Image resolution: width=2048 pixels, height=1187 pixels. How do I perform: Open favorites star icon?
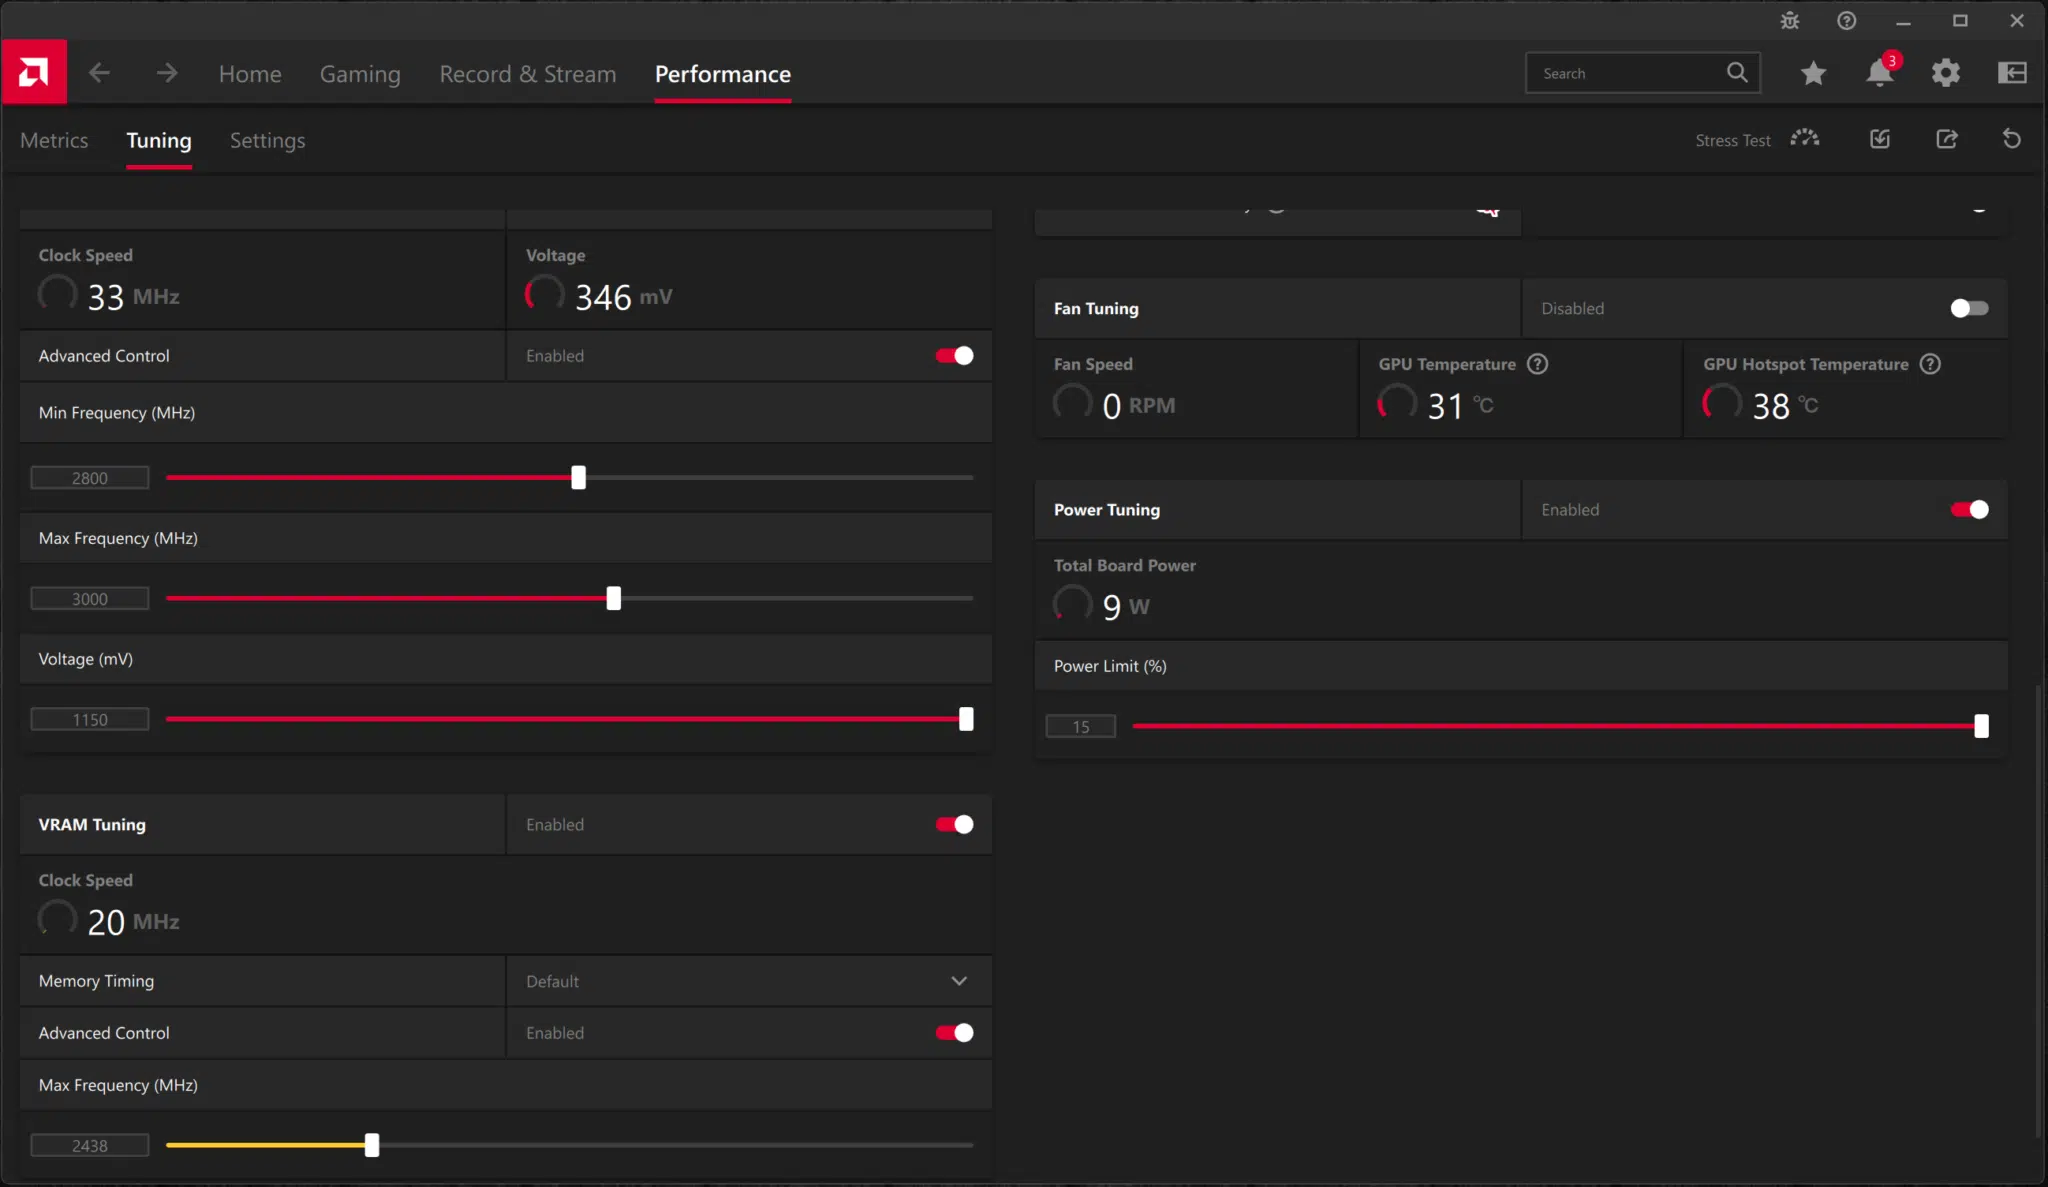coord(1813,73)
